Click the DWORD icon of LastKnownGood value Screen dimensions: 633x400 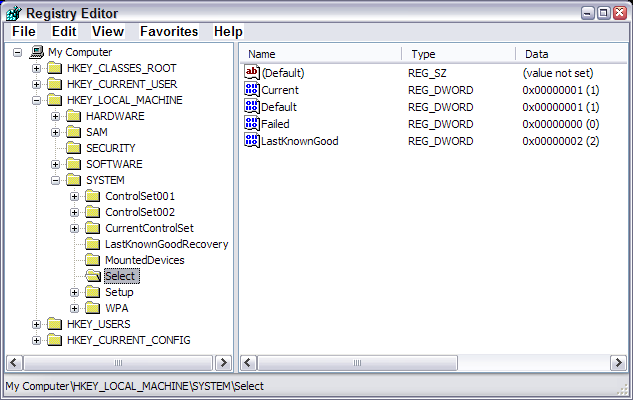252,140
